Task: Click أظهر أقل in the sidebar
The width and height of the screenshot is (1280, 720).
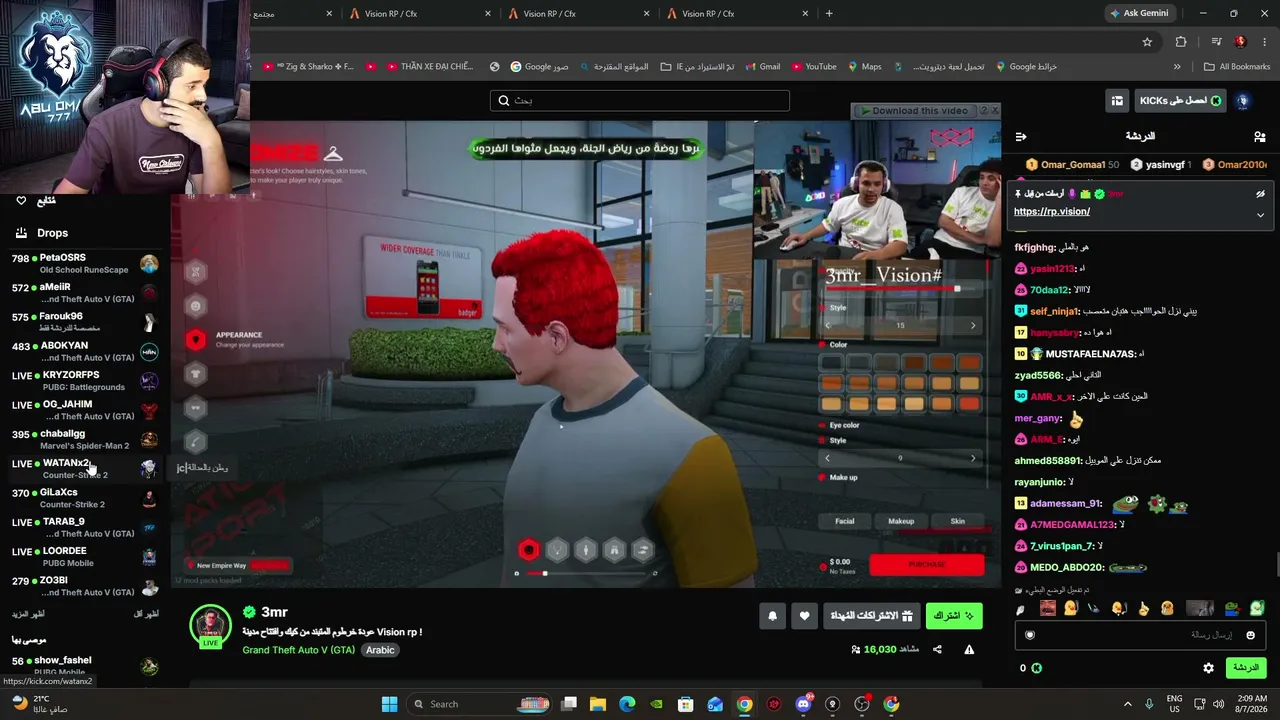Action: [146, 614]
